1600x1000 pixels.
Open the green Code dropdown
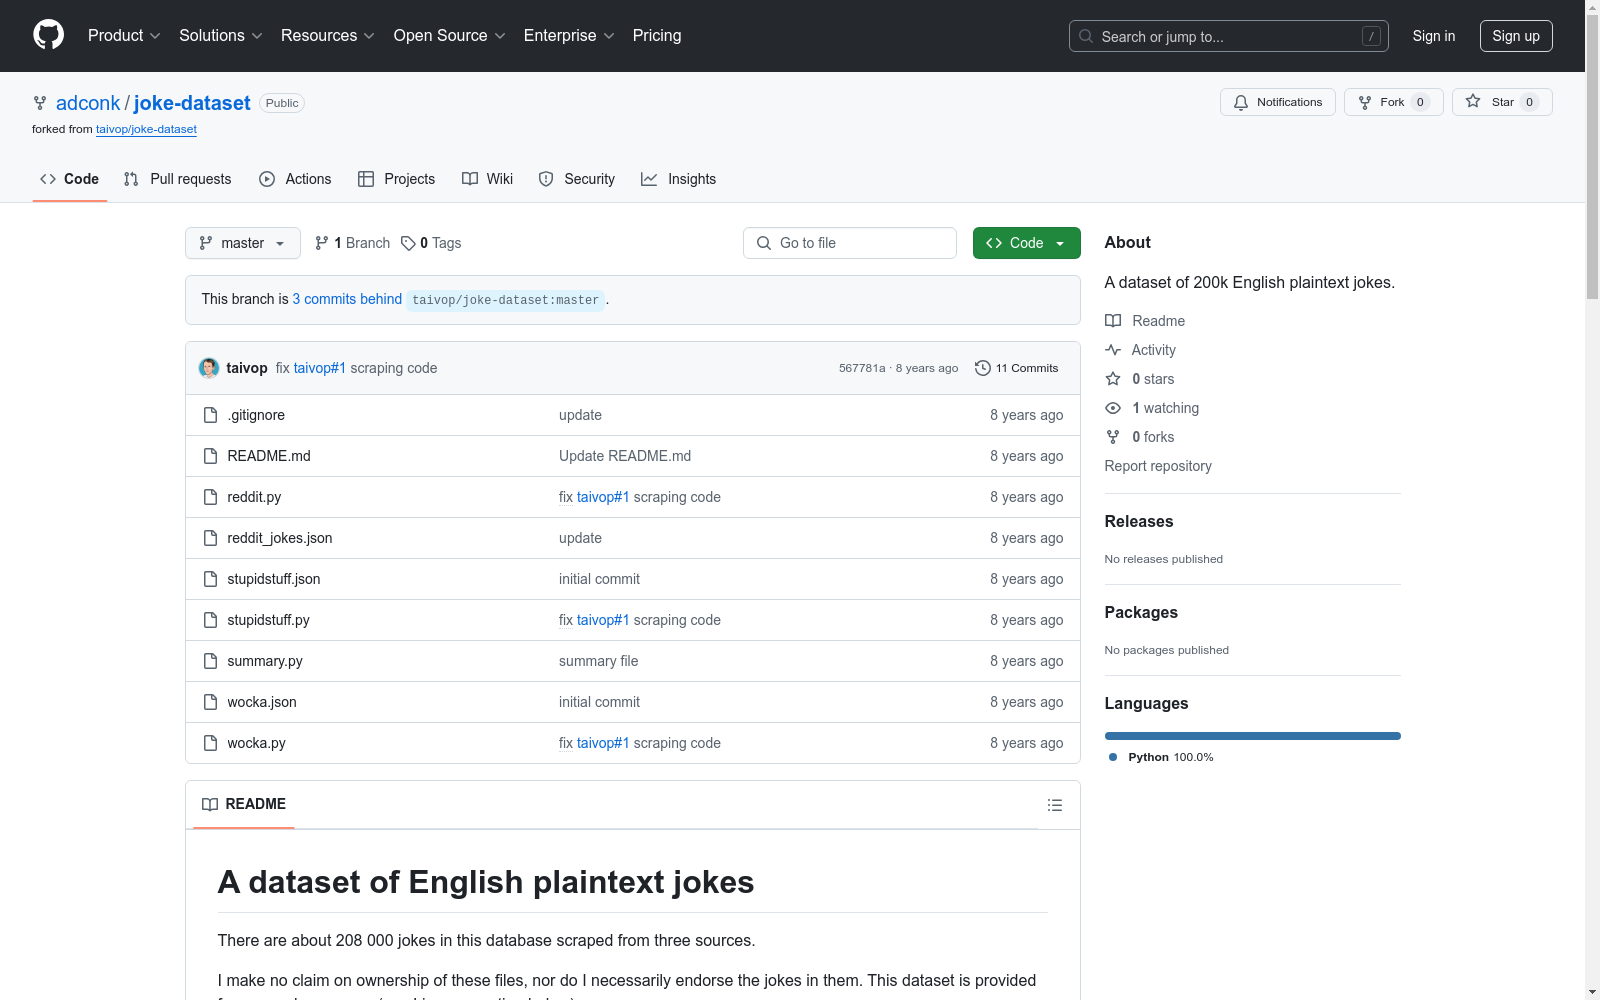tap(1026, 243)
